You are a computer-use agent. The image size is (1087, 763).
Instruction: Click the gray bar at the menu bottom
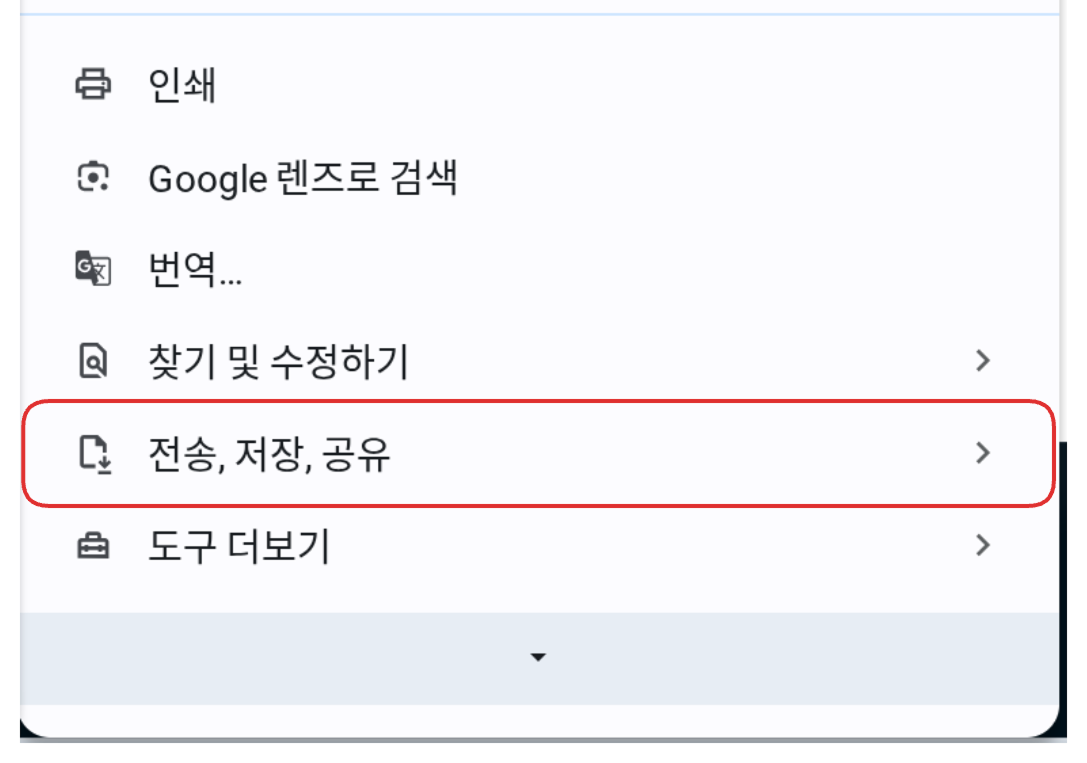tap(300, 658)
